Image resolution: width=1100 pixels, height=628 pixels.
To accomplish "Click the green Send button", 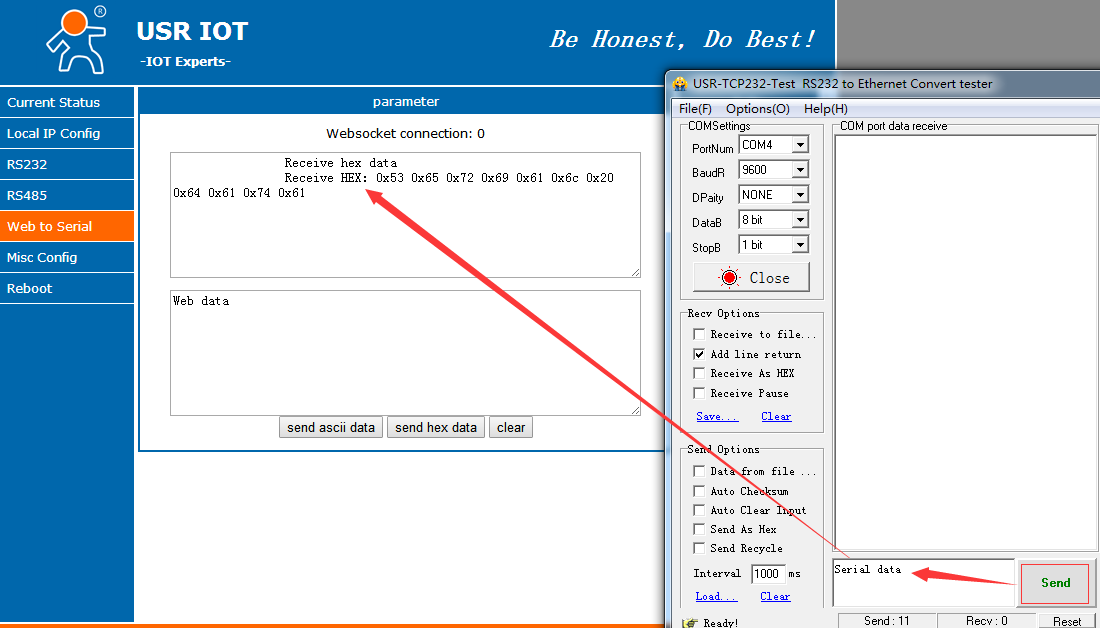I will pos(1055,583).
